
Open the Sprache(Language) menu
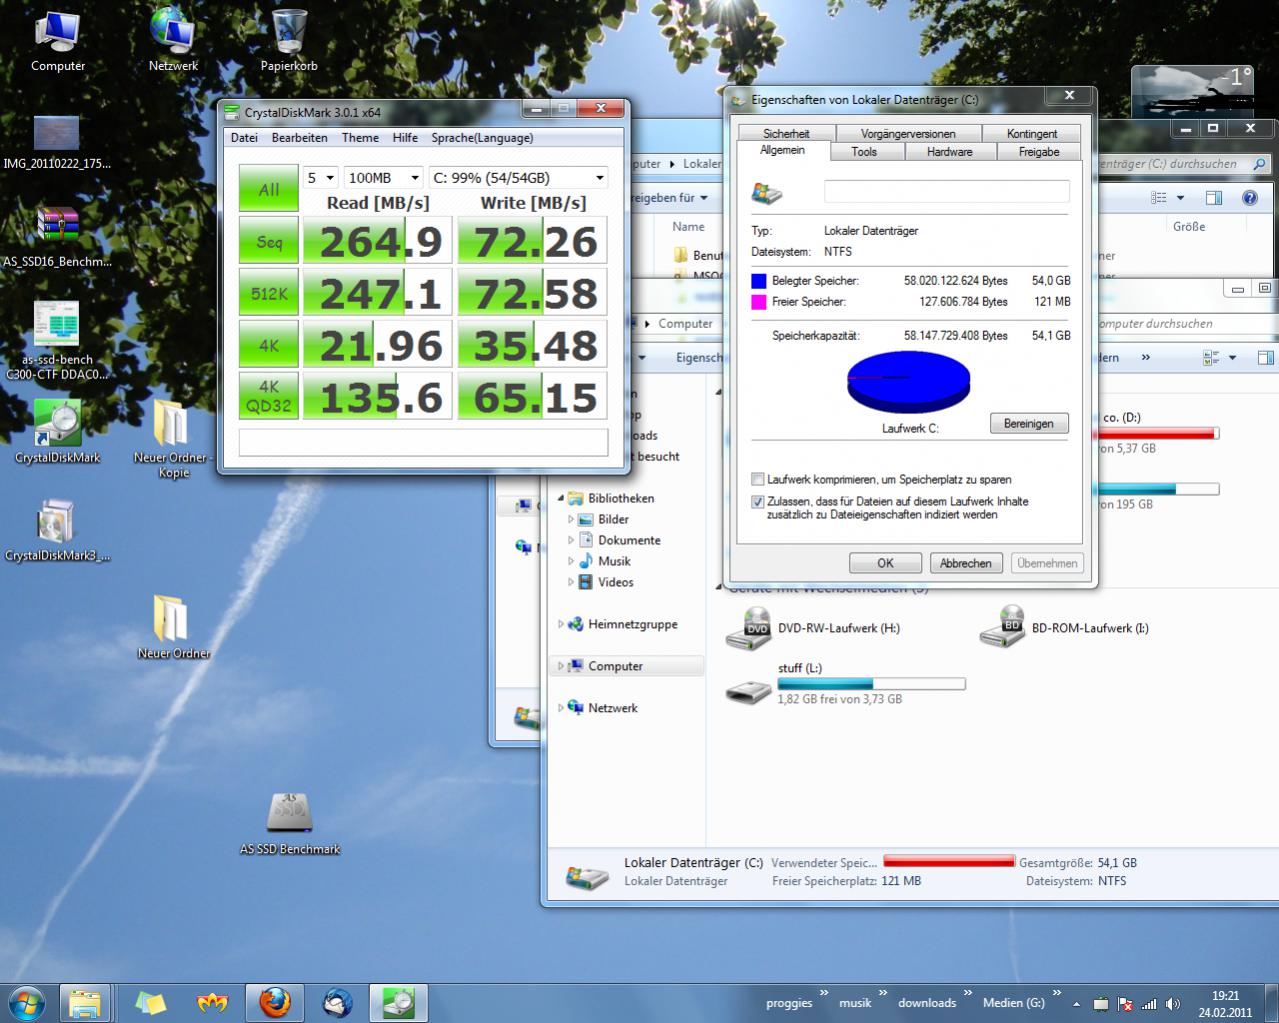[482, 138]
